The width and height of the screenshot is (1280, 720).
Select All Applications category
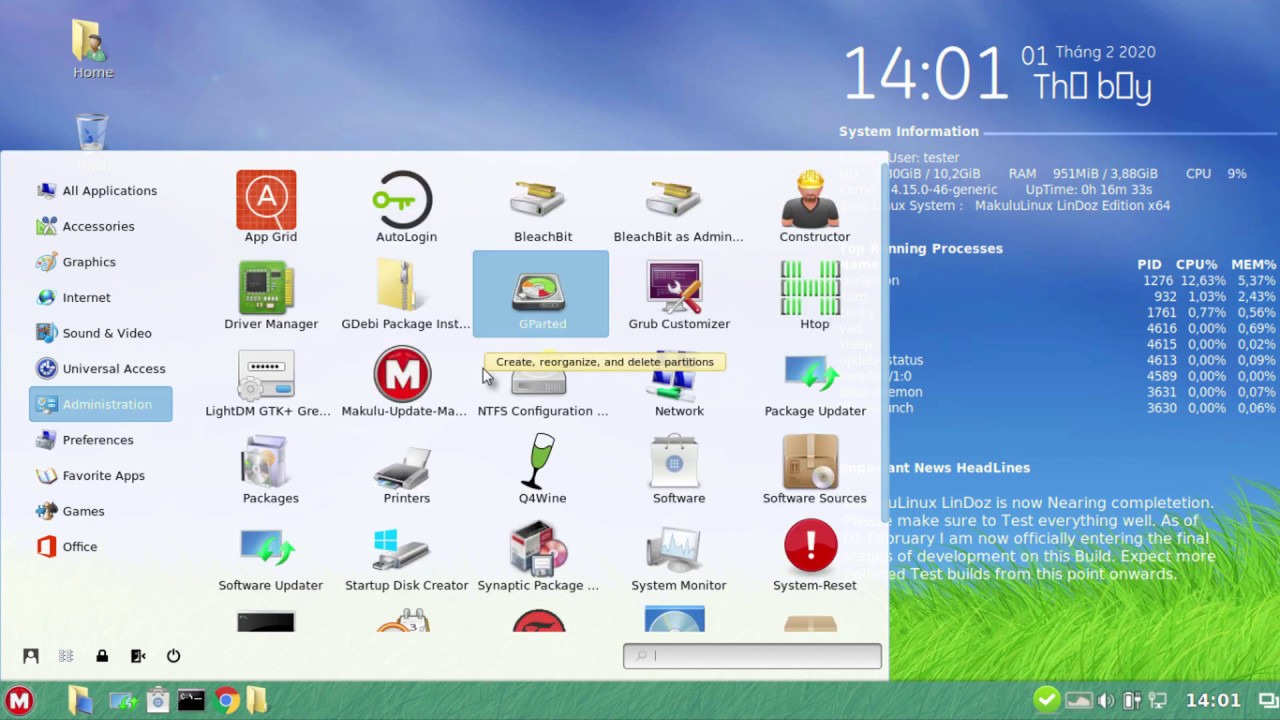[x=100, y=190]
